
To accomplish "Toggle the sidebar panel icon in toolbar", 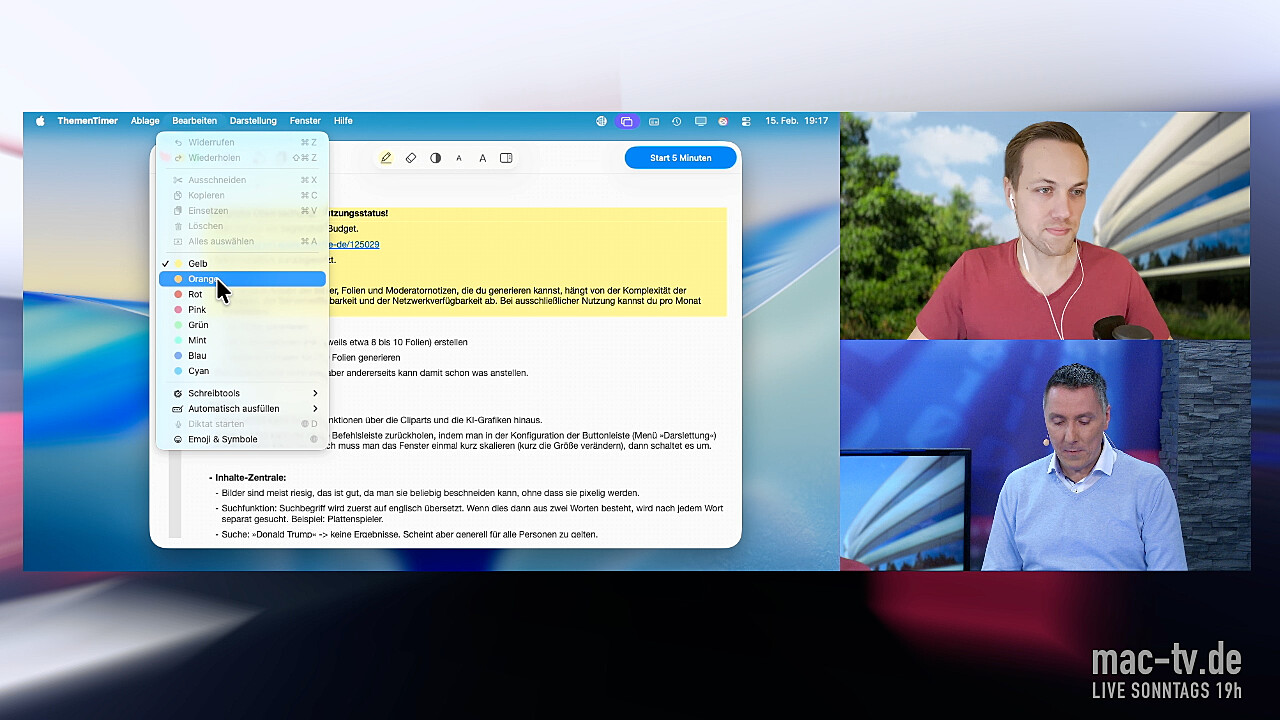I will click(506, 158).
